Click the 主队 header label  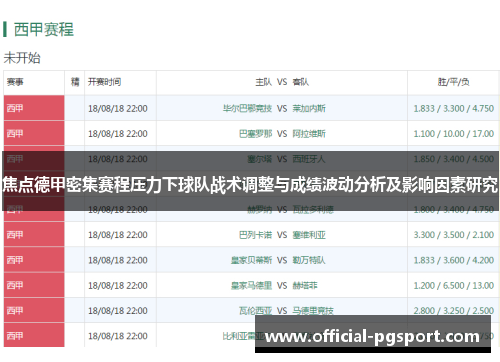(263, 82)
